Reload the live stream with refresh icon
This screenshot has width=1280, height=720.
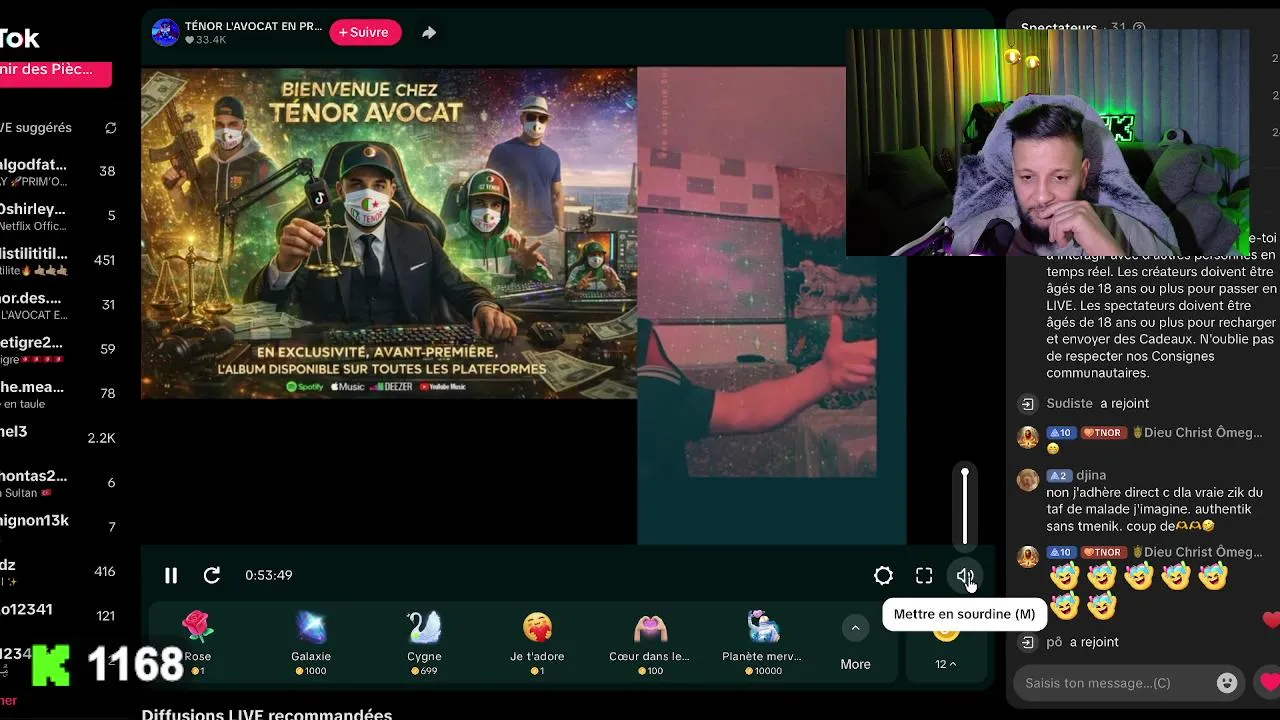coord(212,575)
